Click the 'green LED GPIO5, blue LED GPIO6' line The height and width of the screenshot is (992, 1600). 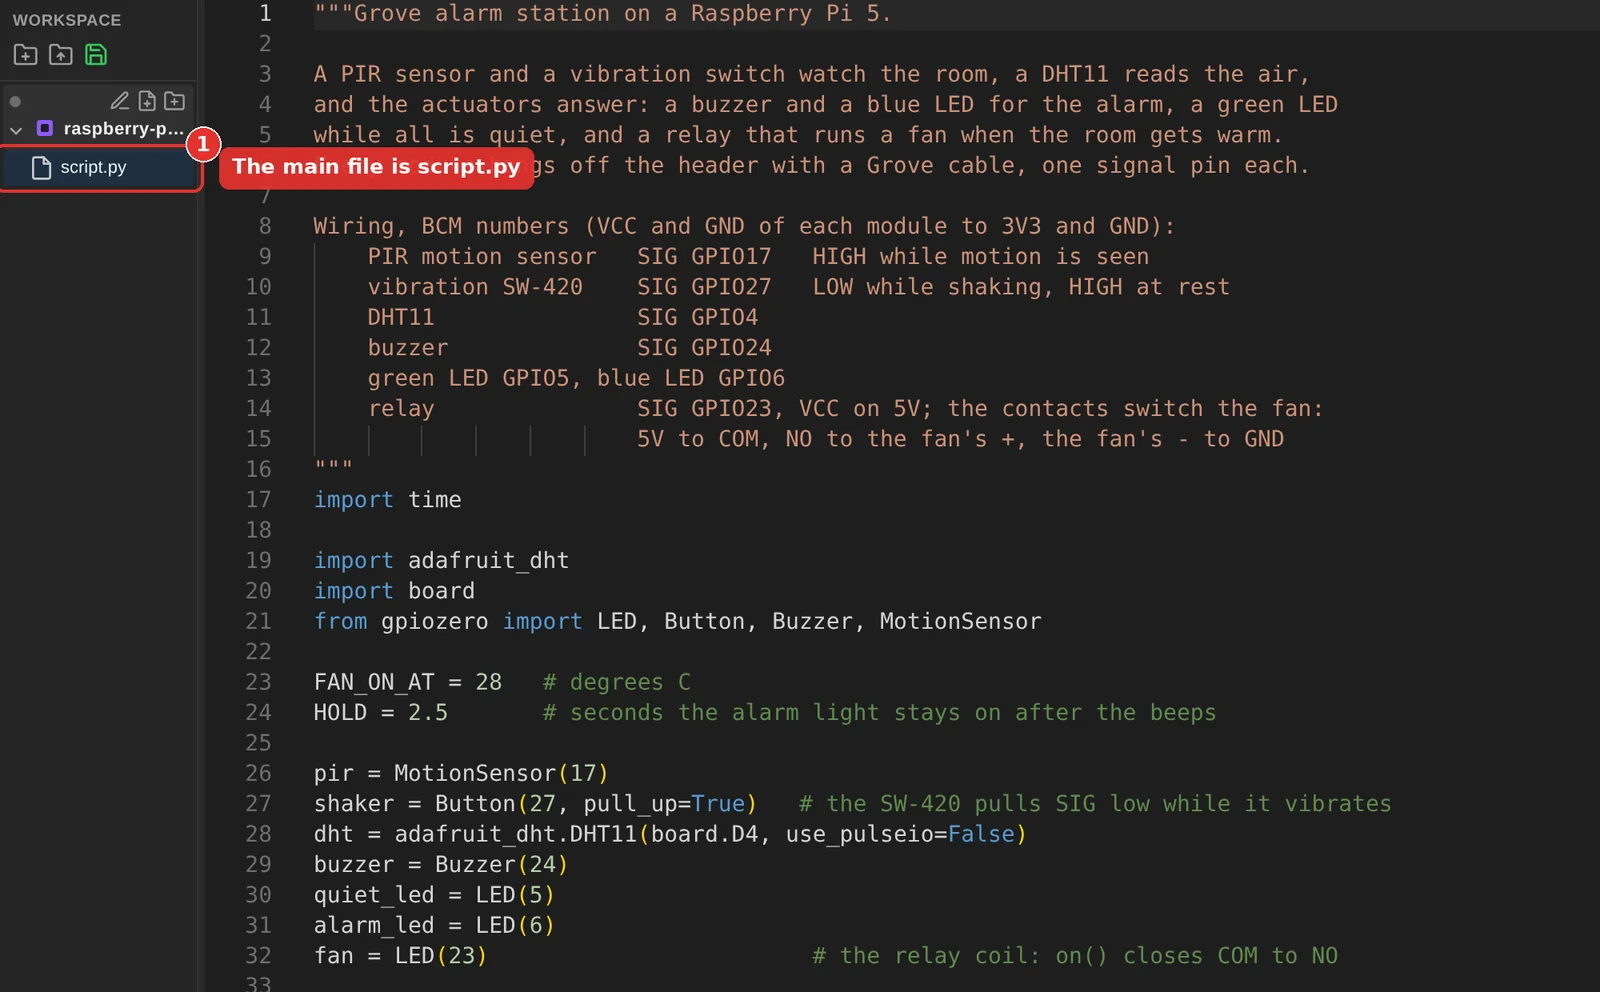coord(576,378)
